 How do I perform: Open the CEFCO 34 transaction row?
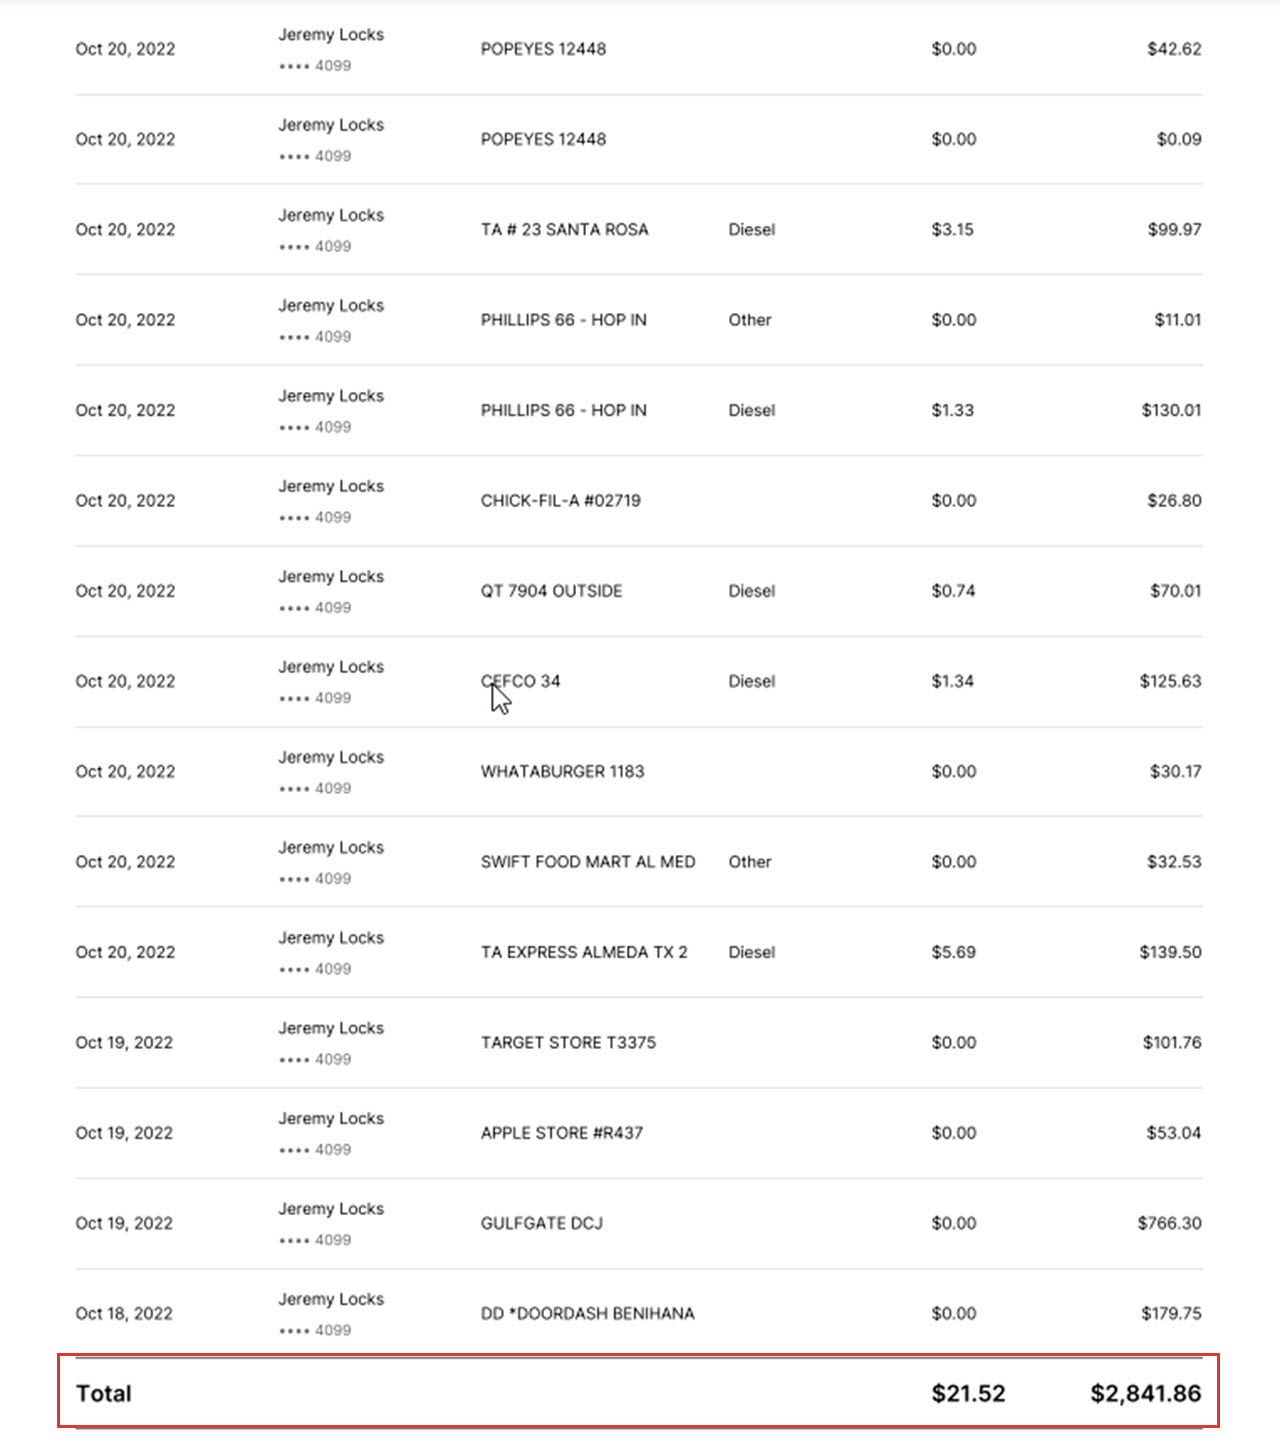click(638, 681)
